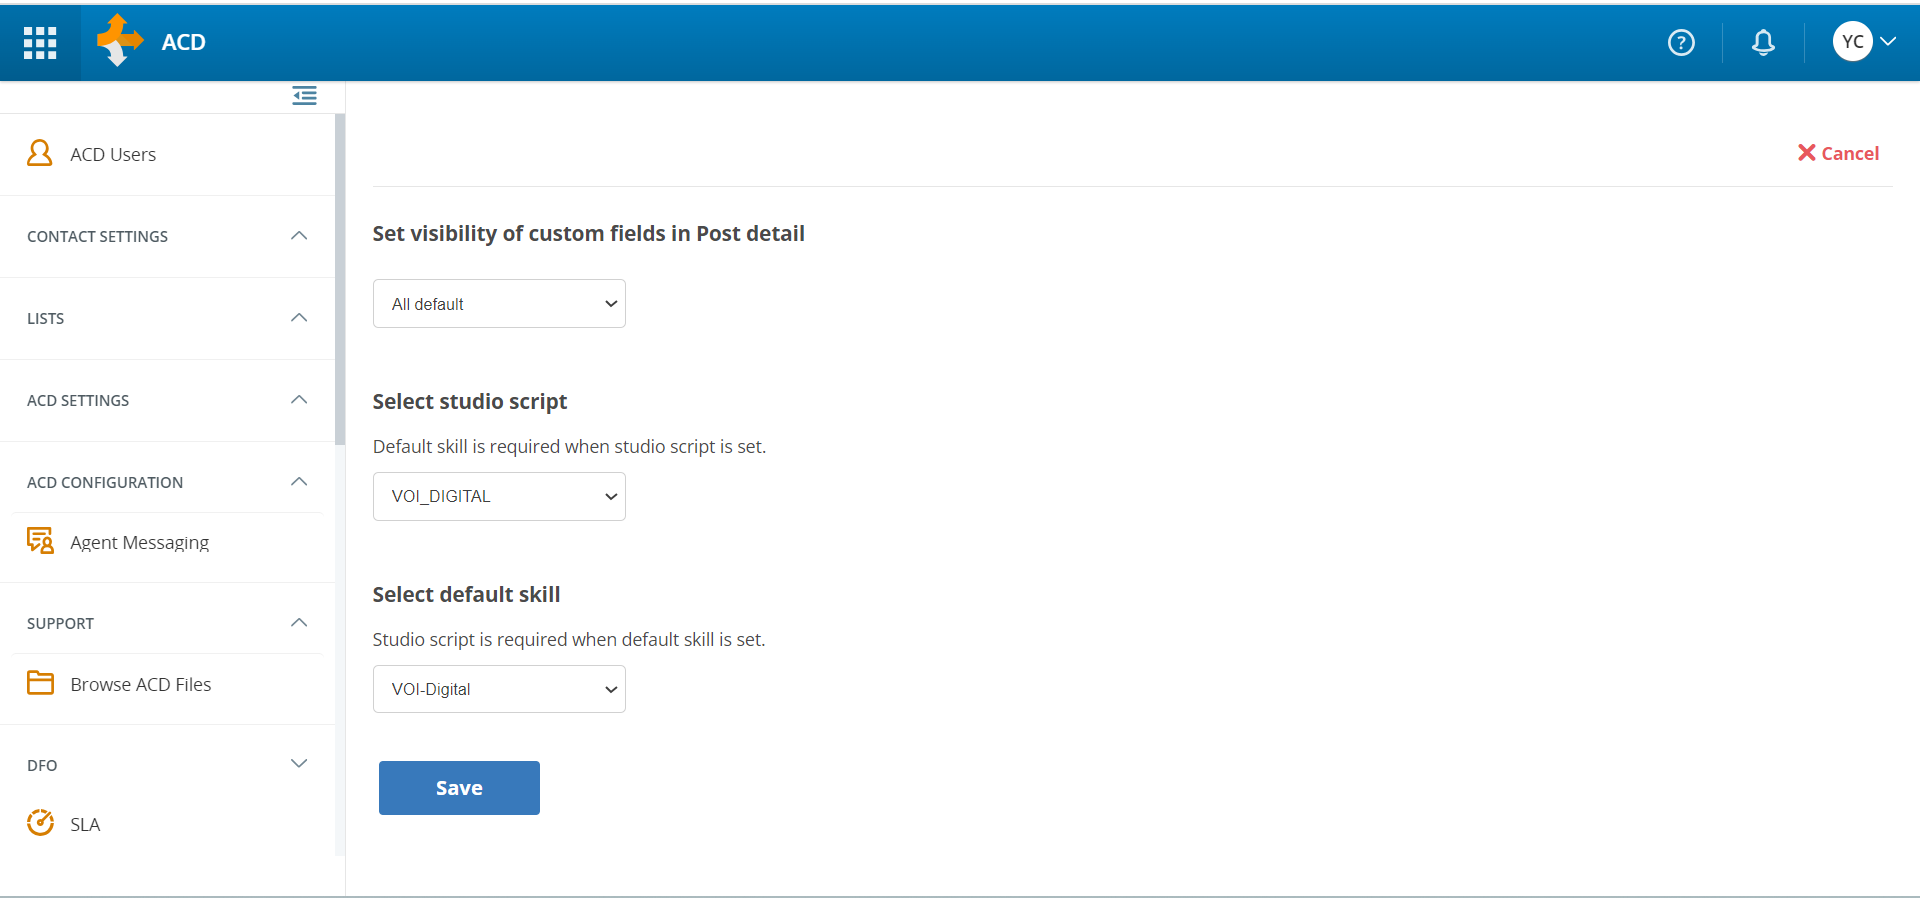The width and height of the screenshot is (1920, 898).
Task: Click the SLA gauge icon
Action: pyautogui.click(x=40, y=823)
